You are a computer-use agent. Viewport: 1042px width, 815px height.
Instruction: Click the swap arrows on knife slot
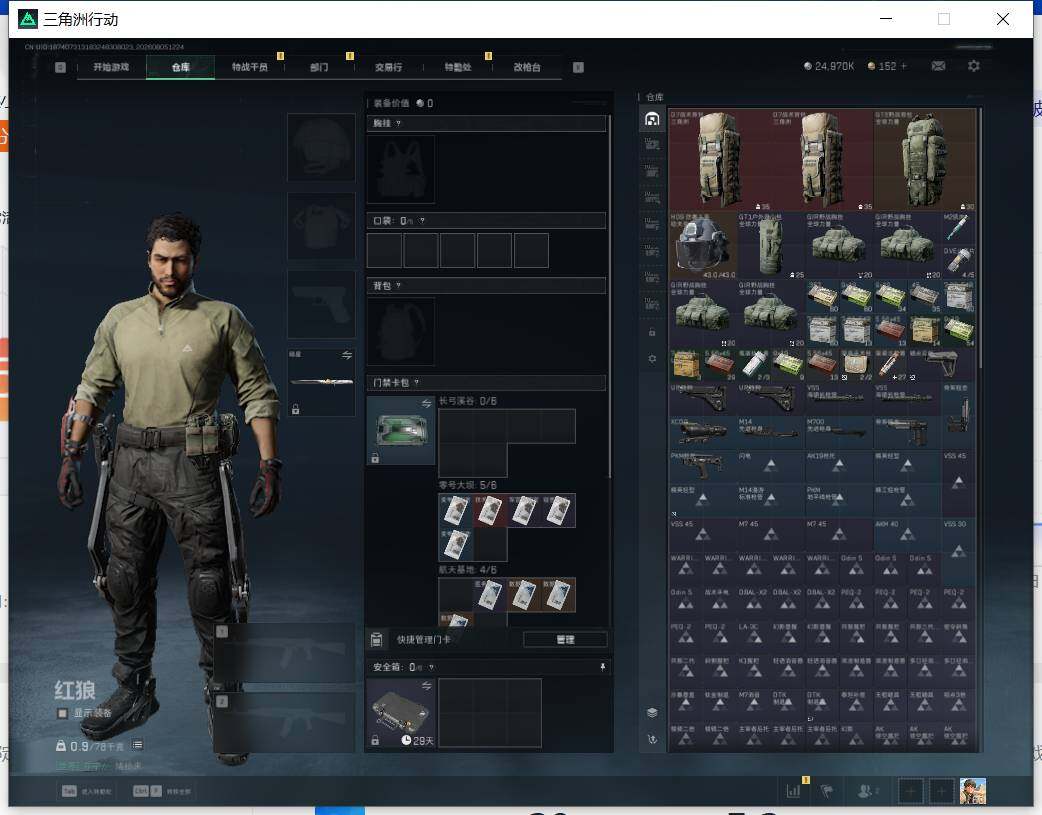[x=347, y=355]
